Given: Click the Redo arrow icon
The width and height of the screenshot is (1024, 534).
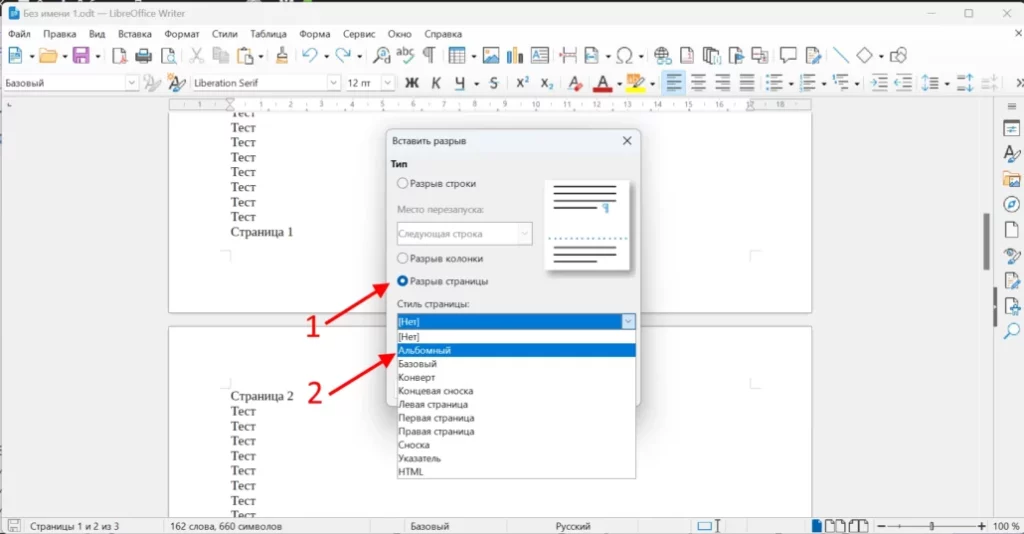Looking at the screenshot, I should tap(343, 56).
